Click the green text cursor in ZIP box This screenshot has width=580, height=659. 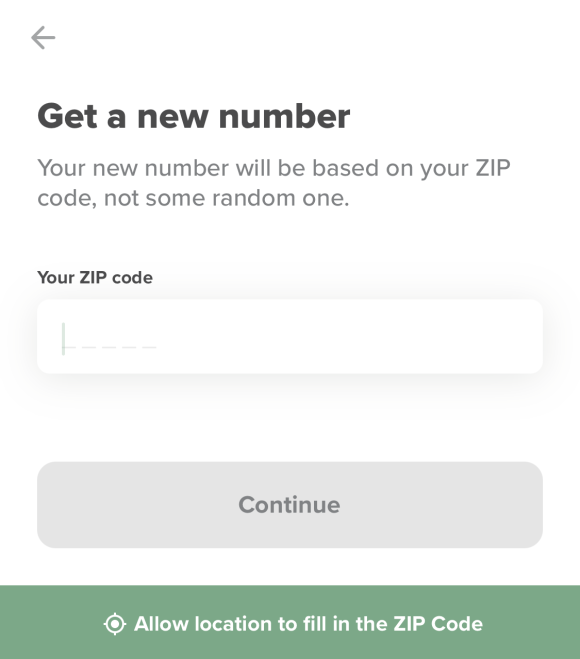(63, 339)
